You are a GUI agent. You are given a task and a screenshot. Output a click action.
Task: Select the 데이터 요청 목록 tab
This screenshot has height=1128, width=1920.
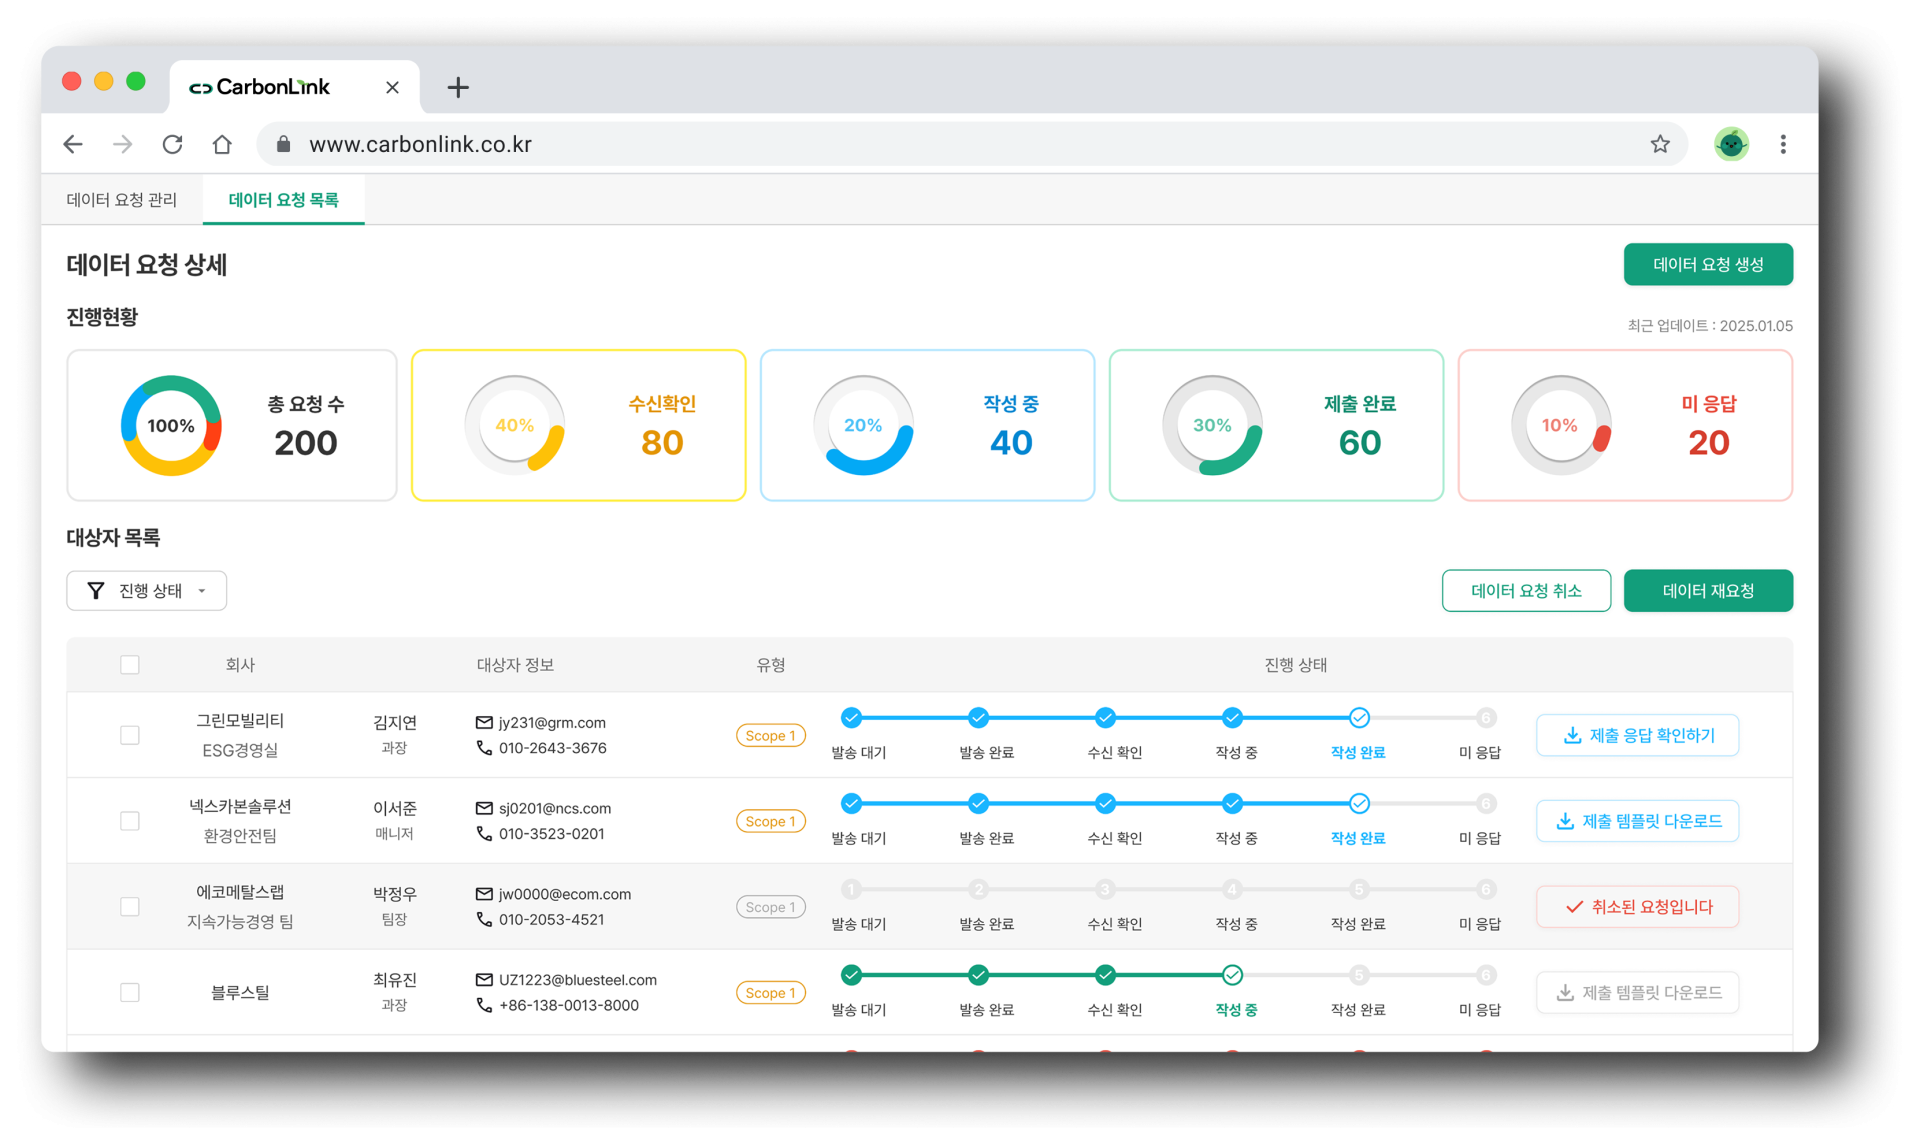point(283,199)
